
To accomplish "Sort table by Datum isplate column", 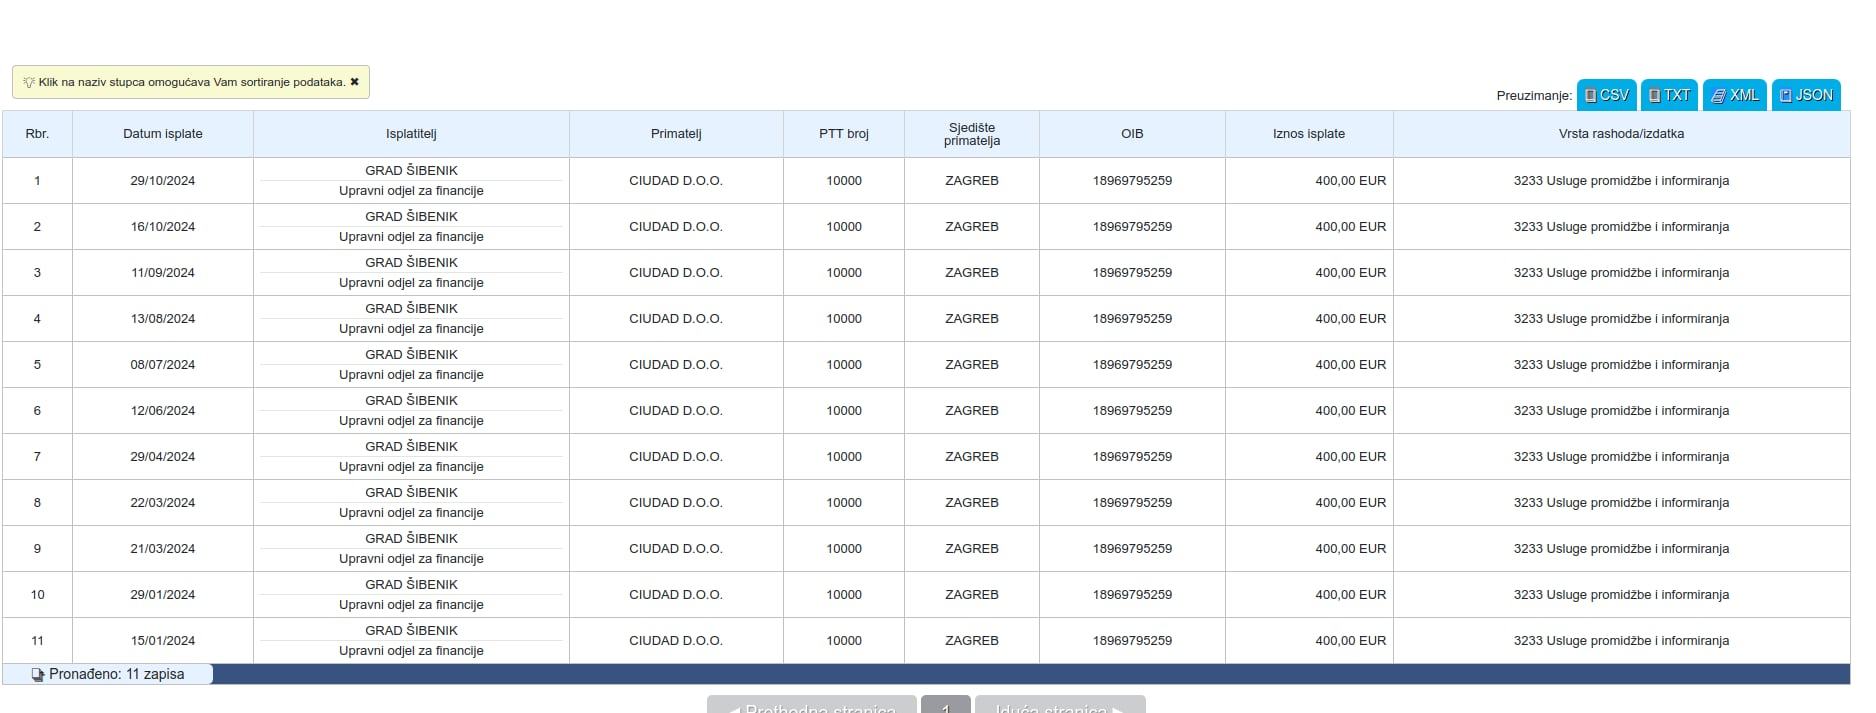I will click(163, 134).
